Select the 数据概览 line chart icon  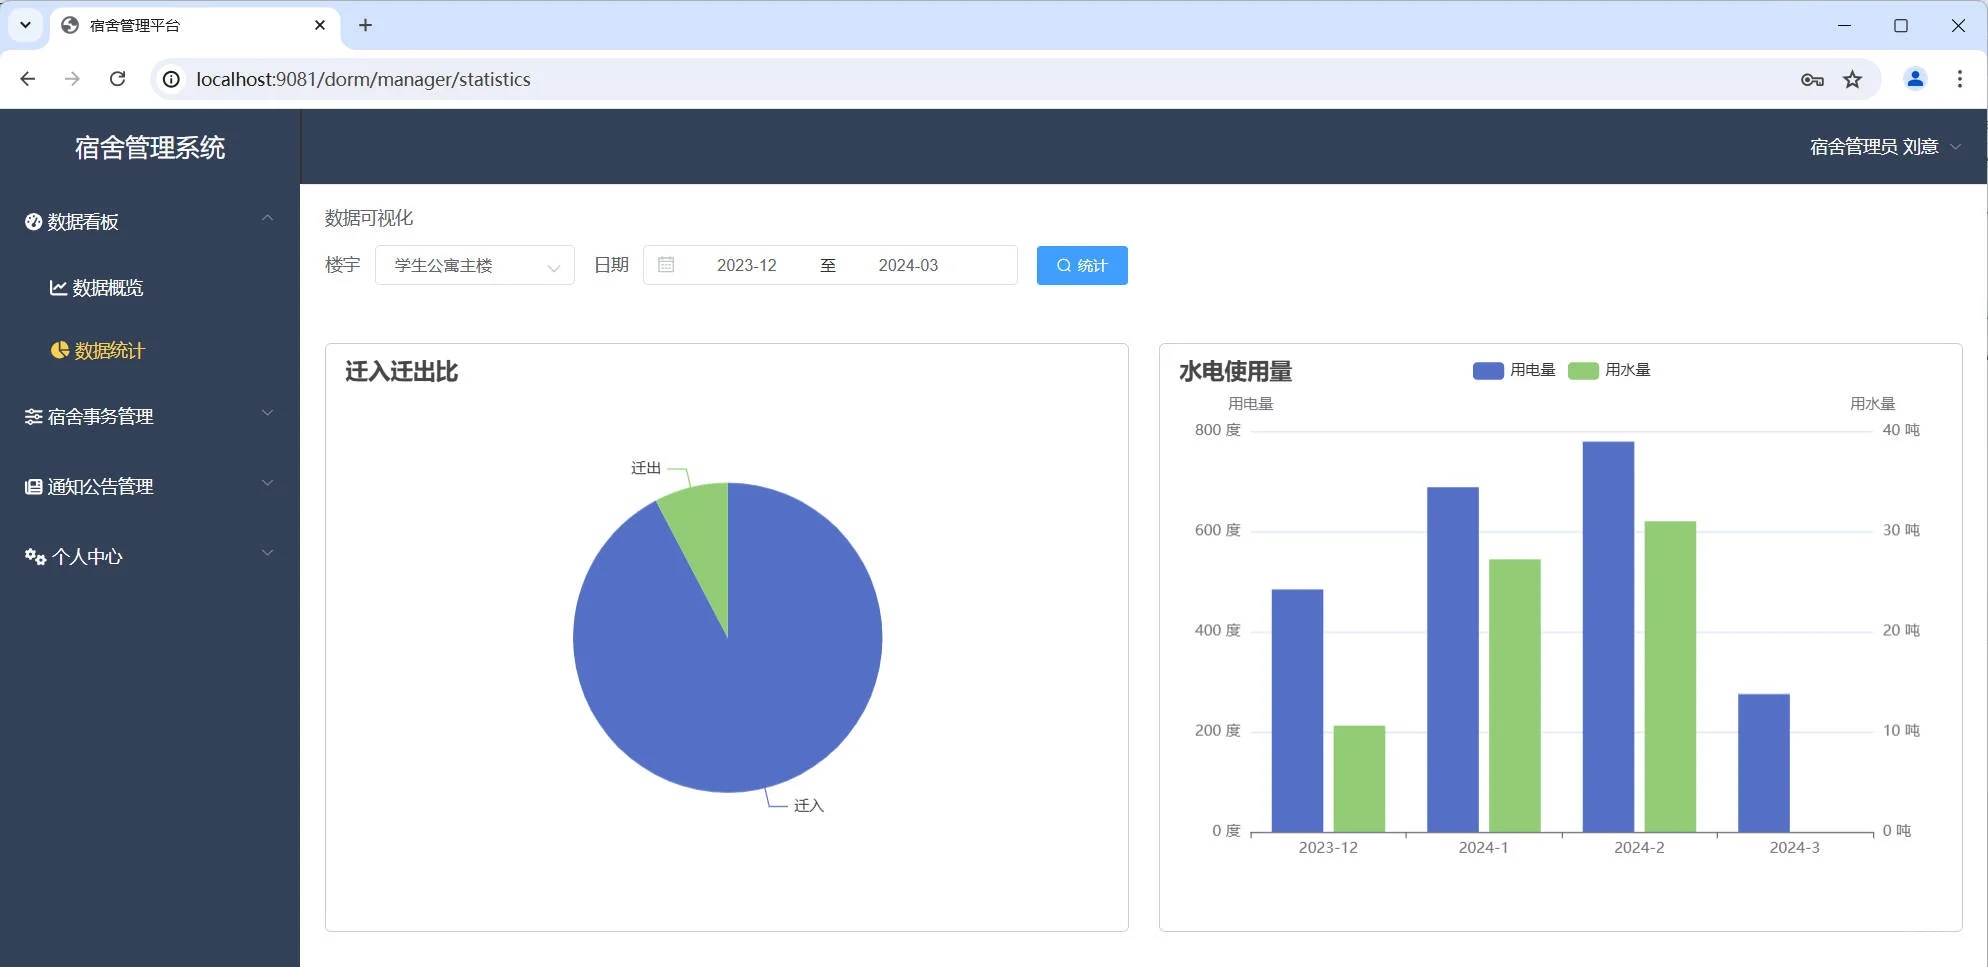tap(58, 288)
